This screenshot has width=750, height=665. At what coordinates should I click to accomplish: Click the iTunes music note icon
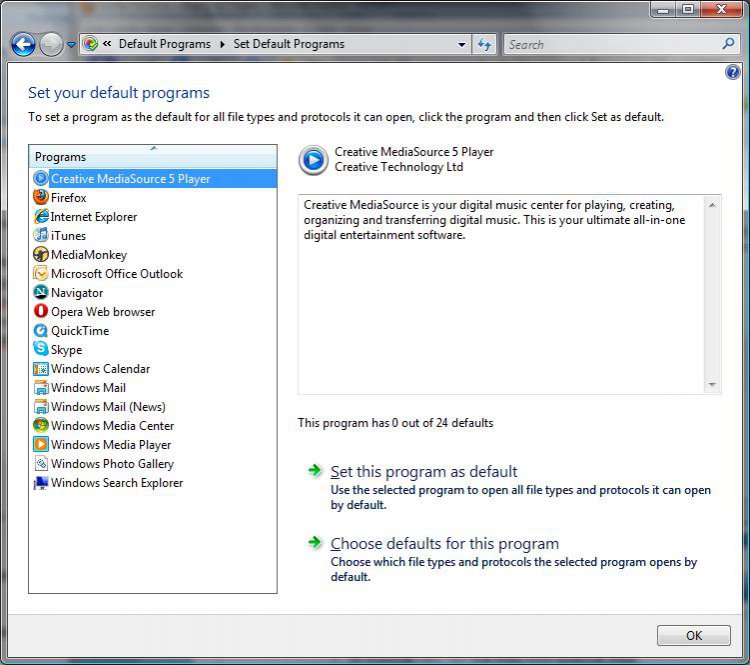pos(41,235)
